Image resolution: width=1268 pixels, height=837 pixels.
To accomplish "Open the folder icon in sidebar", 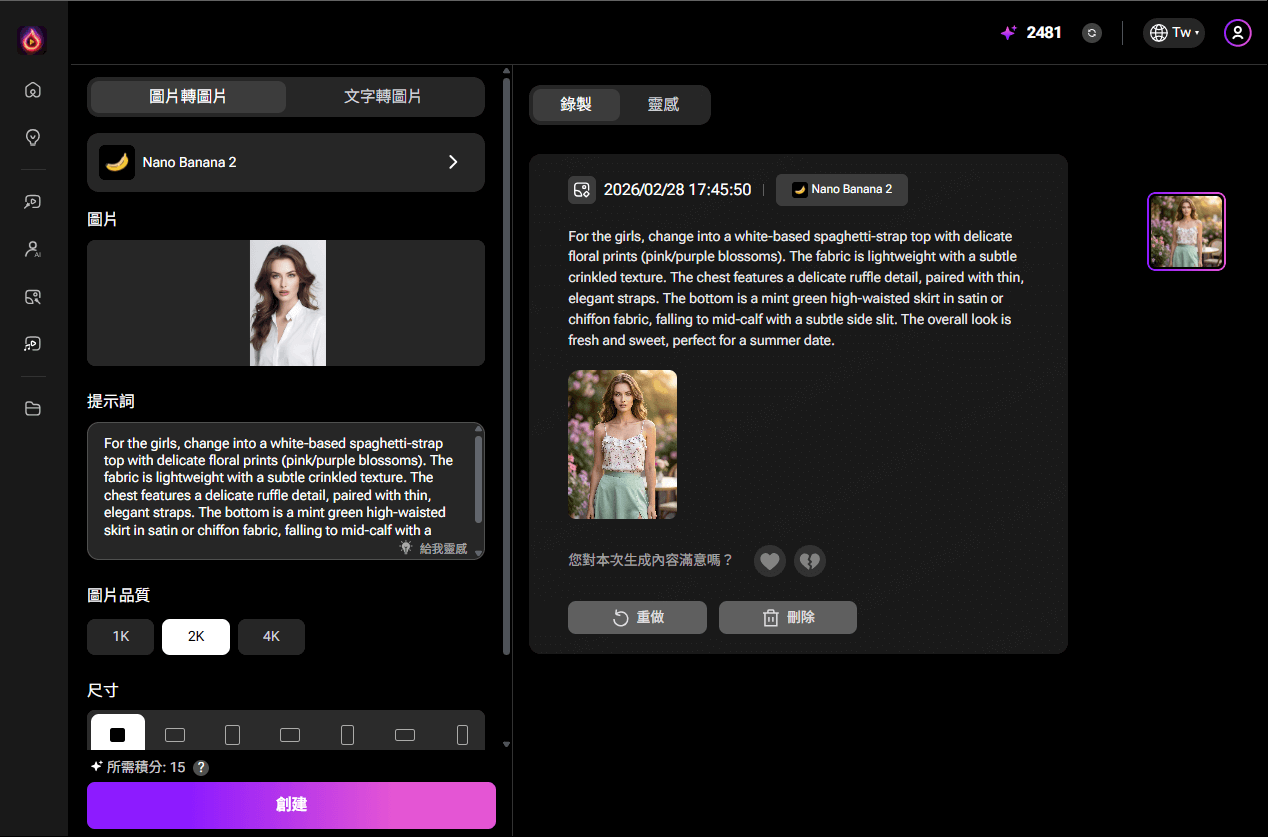I will point(33,408).
